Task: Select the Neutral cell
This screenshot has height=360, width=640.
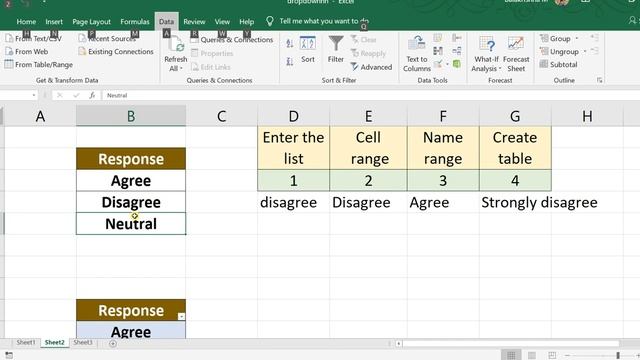Action: (131, 224)
